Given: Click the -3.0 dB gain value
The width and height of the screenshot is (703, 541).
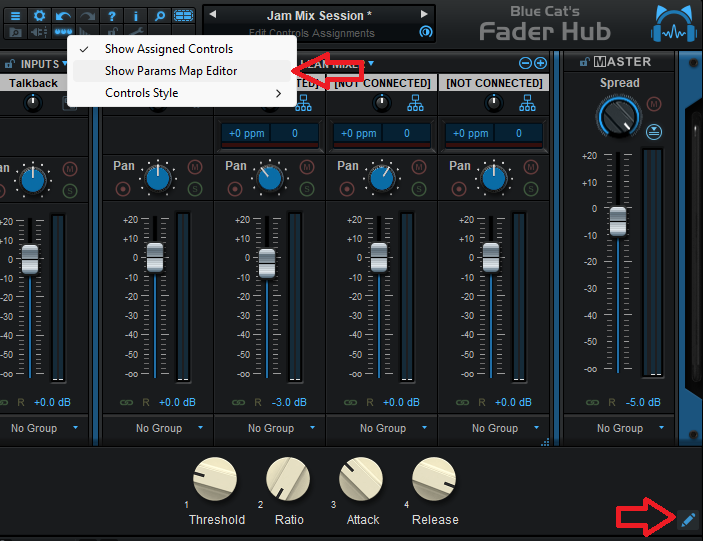Looking at the screenshot, I should (289, 403).
